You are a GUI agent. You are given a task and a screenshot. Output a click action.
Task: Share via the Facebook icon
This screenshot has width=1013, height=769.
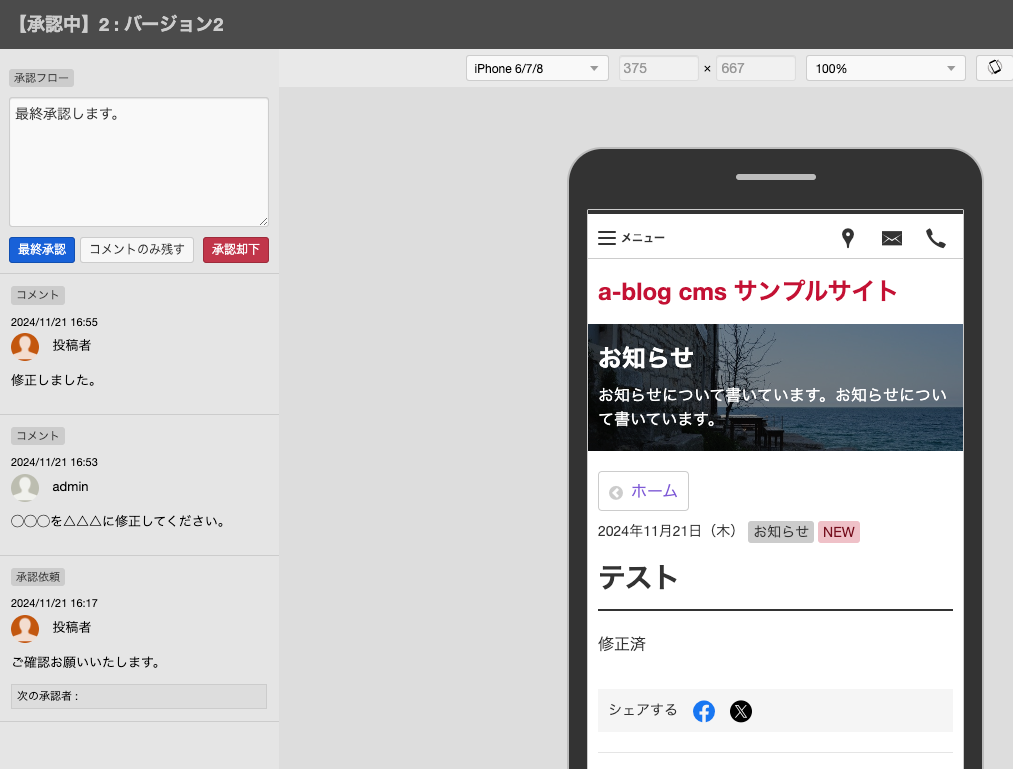(x=704, y=711)
